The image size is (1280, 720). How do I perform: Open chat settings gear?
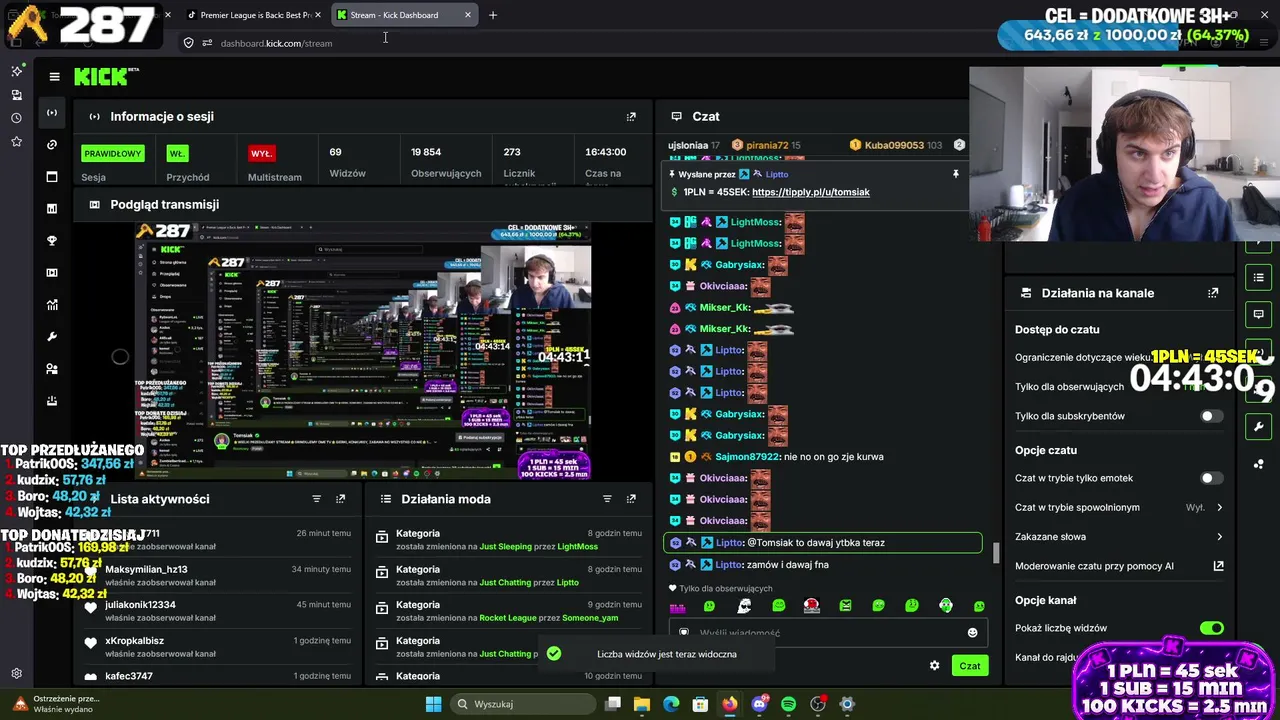tap(935, 665)
